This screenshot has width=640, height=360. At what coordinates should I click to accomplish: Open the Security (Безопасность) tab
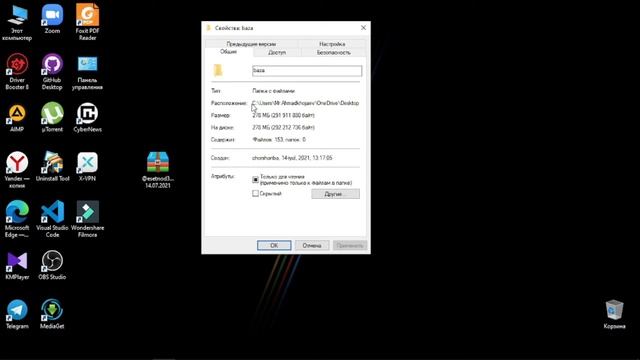pyautogui.click(x=333, y=53)
